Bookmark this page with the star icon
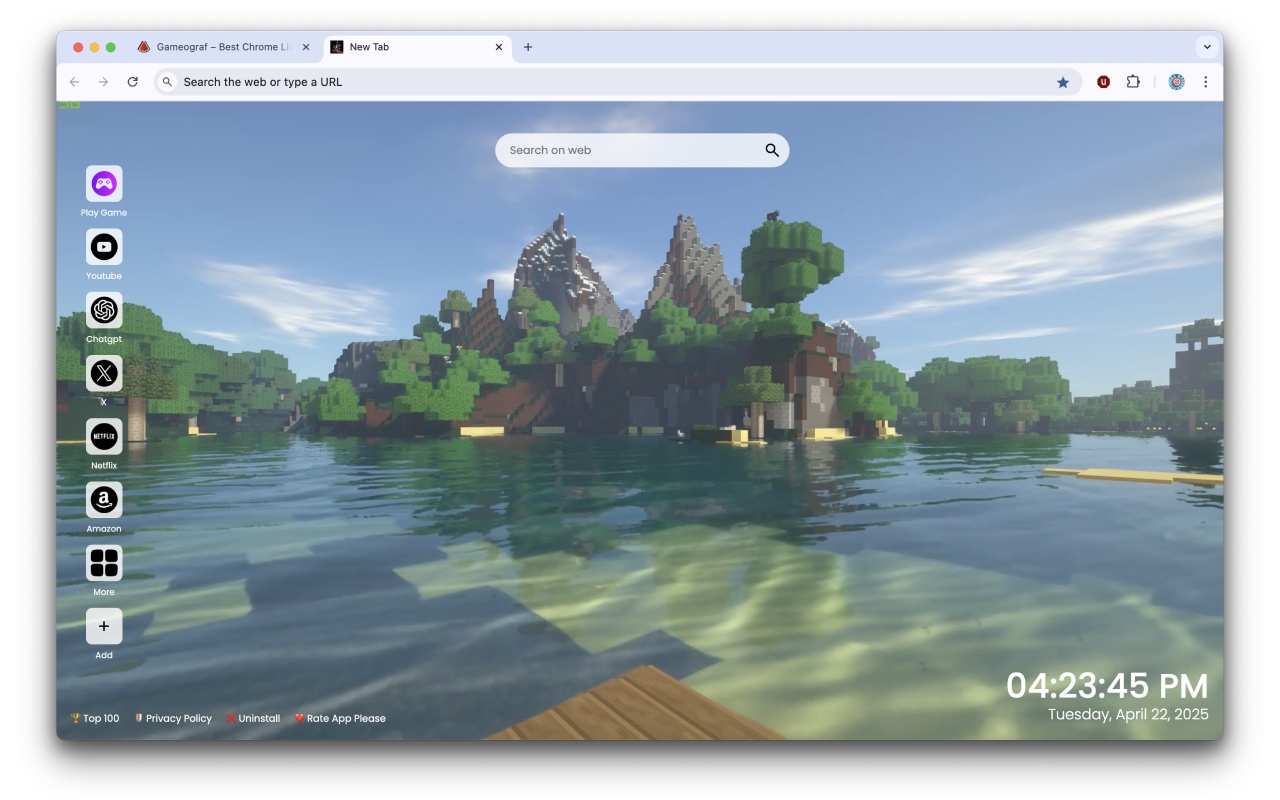 1063,81
